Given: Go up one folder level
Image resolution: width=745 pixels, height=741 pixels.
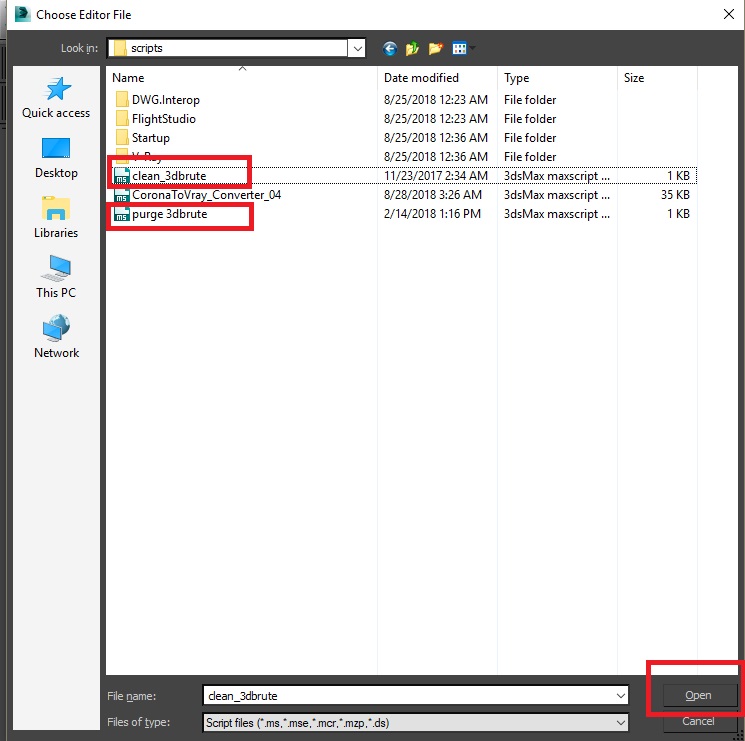Looking at the screenshot, I should [413, 48].
